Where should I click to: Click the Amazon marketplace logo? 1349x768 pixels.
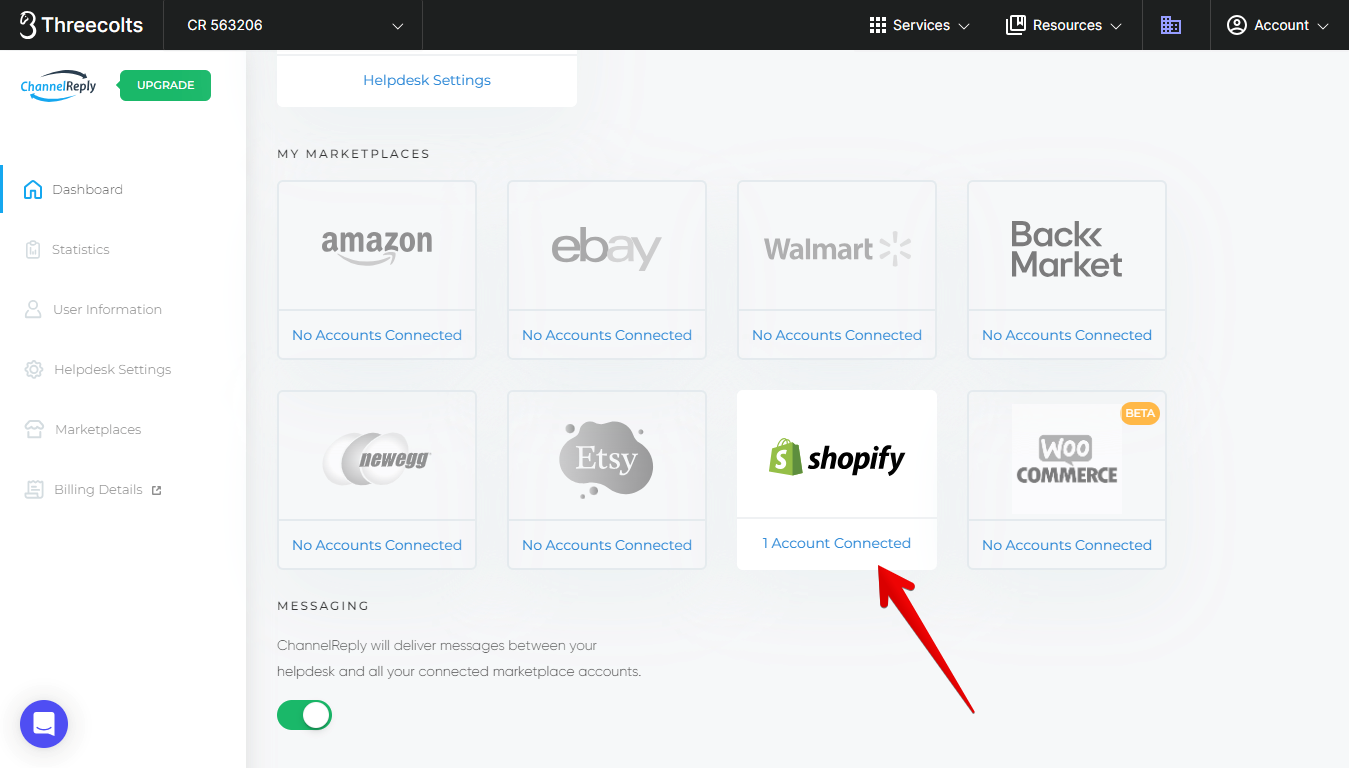click(x=377, y=246)
